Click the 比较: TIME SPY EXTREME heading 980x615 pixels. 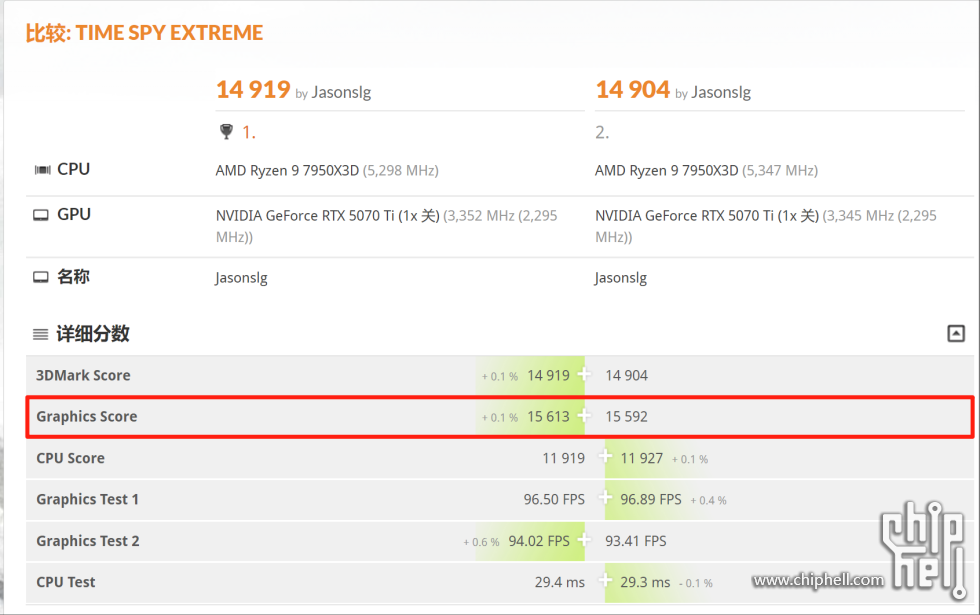(x=144, y=32)
